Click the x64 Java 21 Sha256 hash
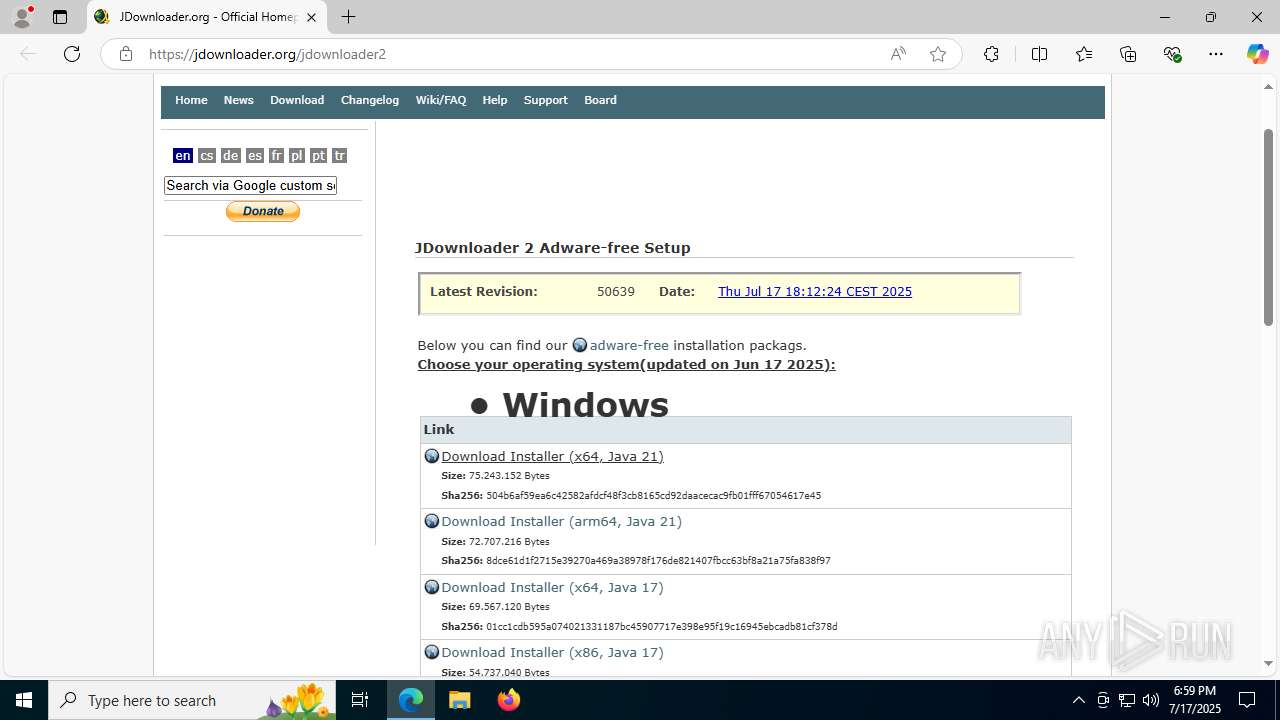 (x=653, y=496)
